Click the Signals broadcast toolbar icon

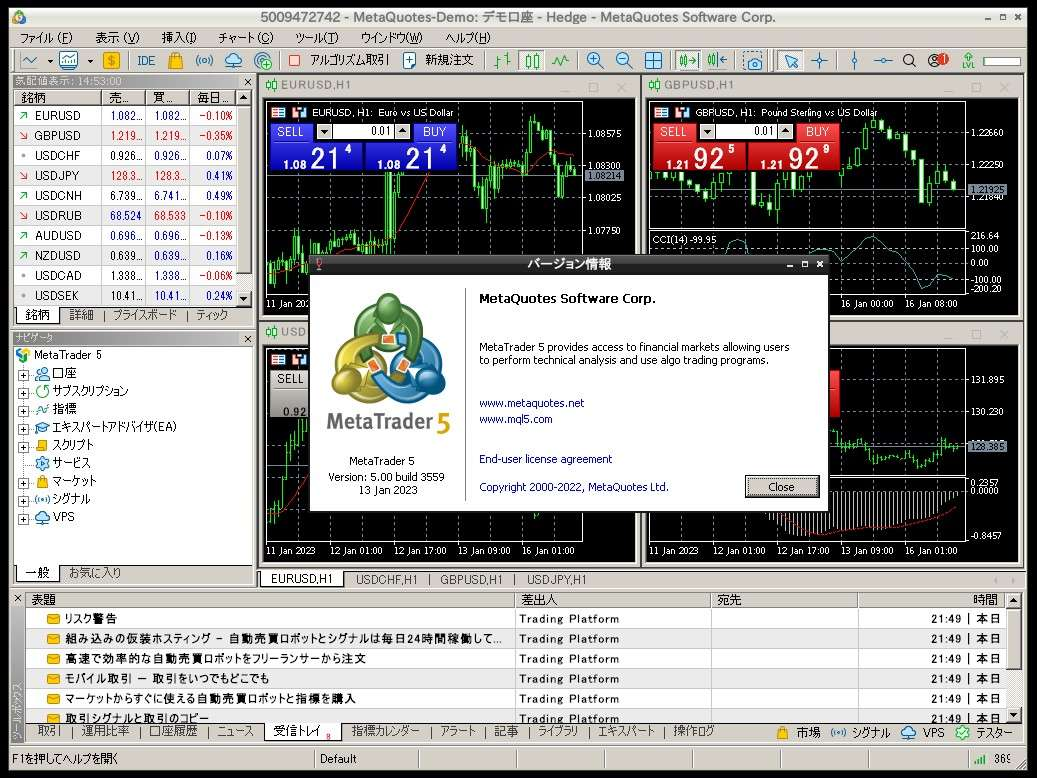click(204, 61)
